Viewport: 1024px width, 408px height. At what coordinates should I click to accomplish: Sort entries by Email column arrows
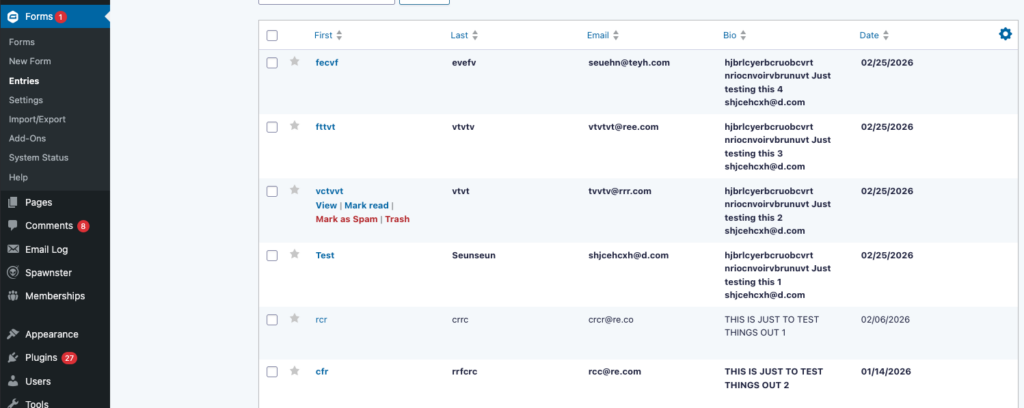[x=617, y=36]
